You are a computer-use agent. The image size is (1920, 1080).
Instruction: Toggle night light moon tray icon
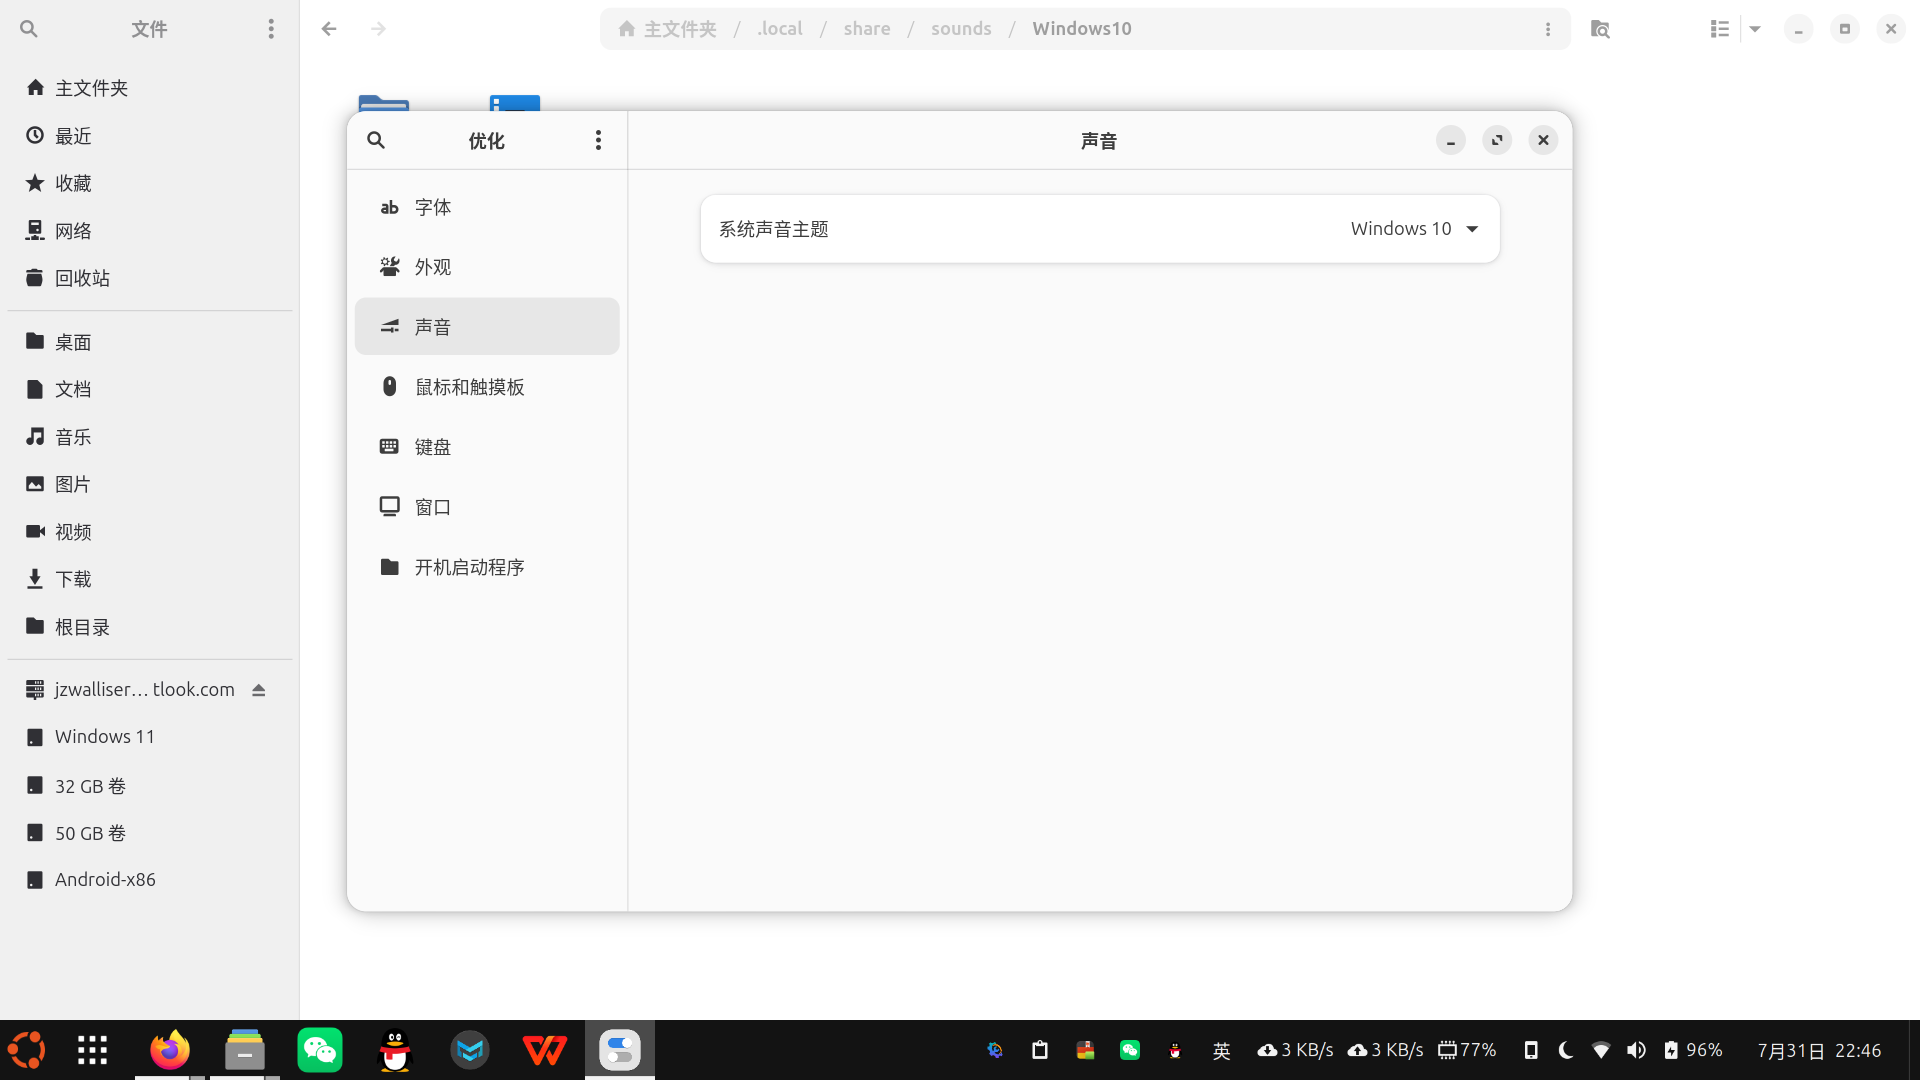1566,1050
